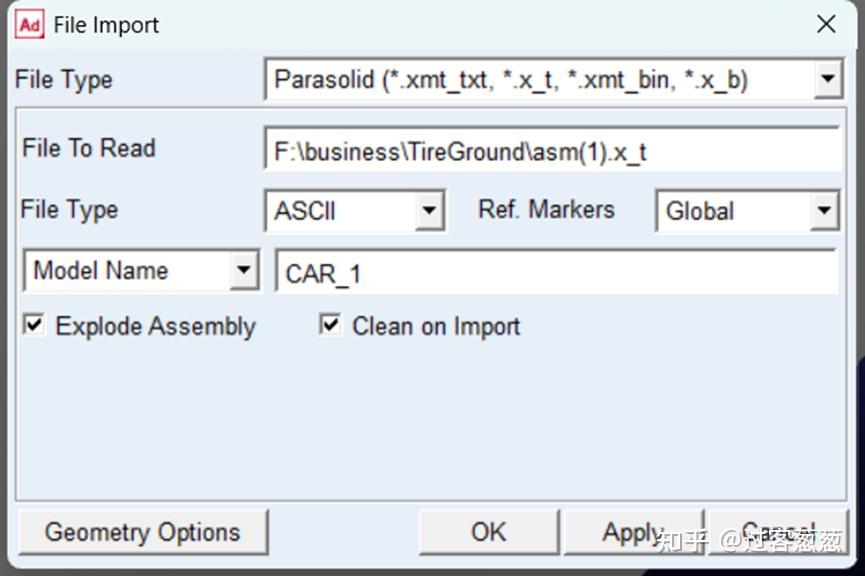Click the CAR_1 model name field

coord(556,272)
